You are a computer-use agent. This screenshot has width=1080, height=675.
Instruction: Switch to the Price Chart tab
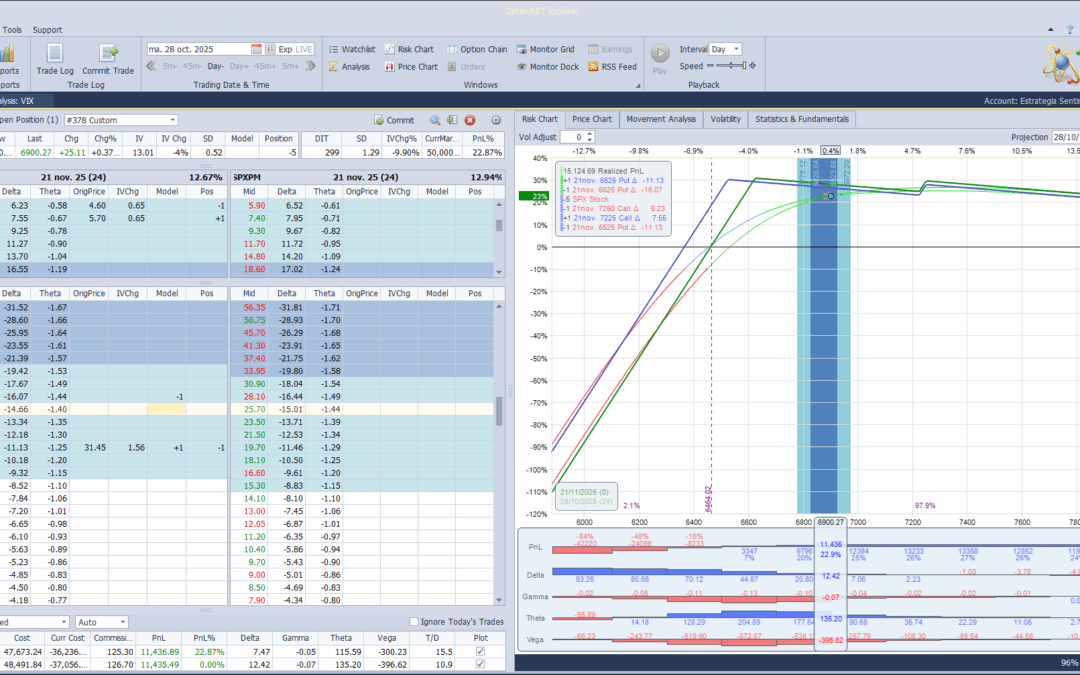(x=592, y=119)
